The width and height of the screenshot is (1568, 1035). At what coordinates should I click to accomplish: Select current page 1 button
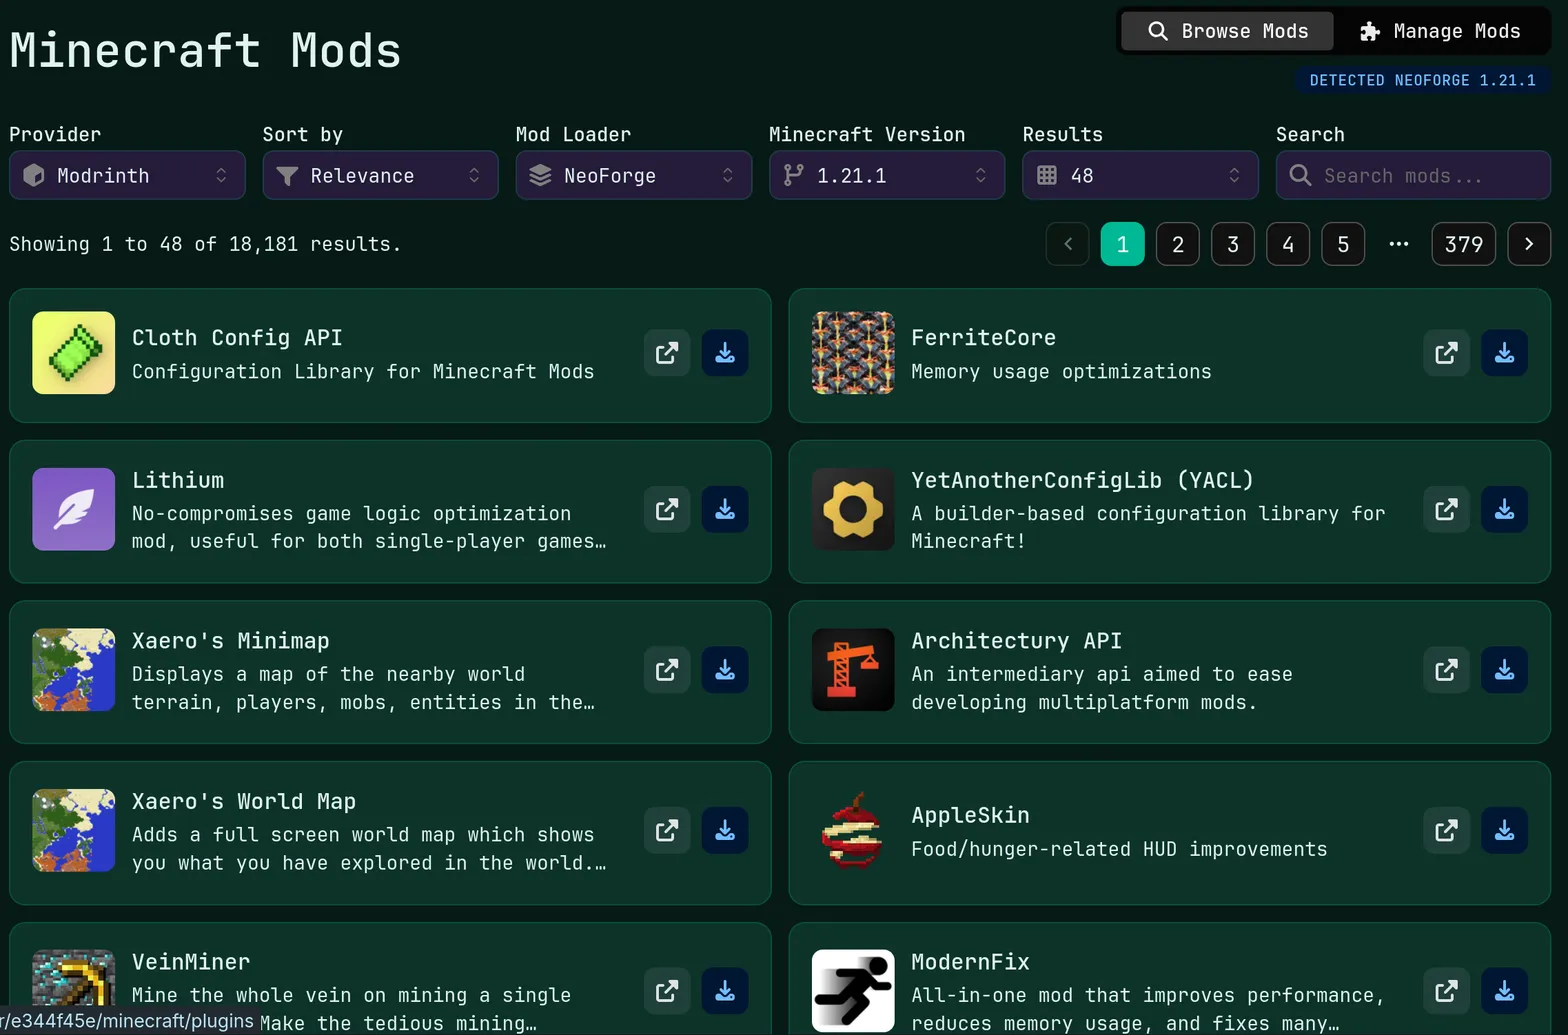click(1123, 244)
